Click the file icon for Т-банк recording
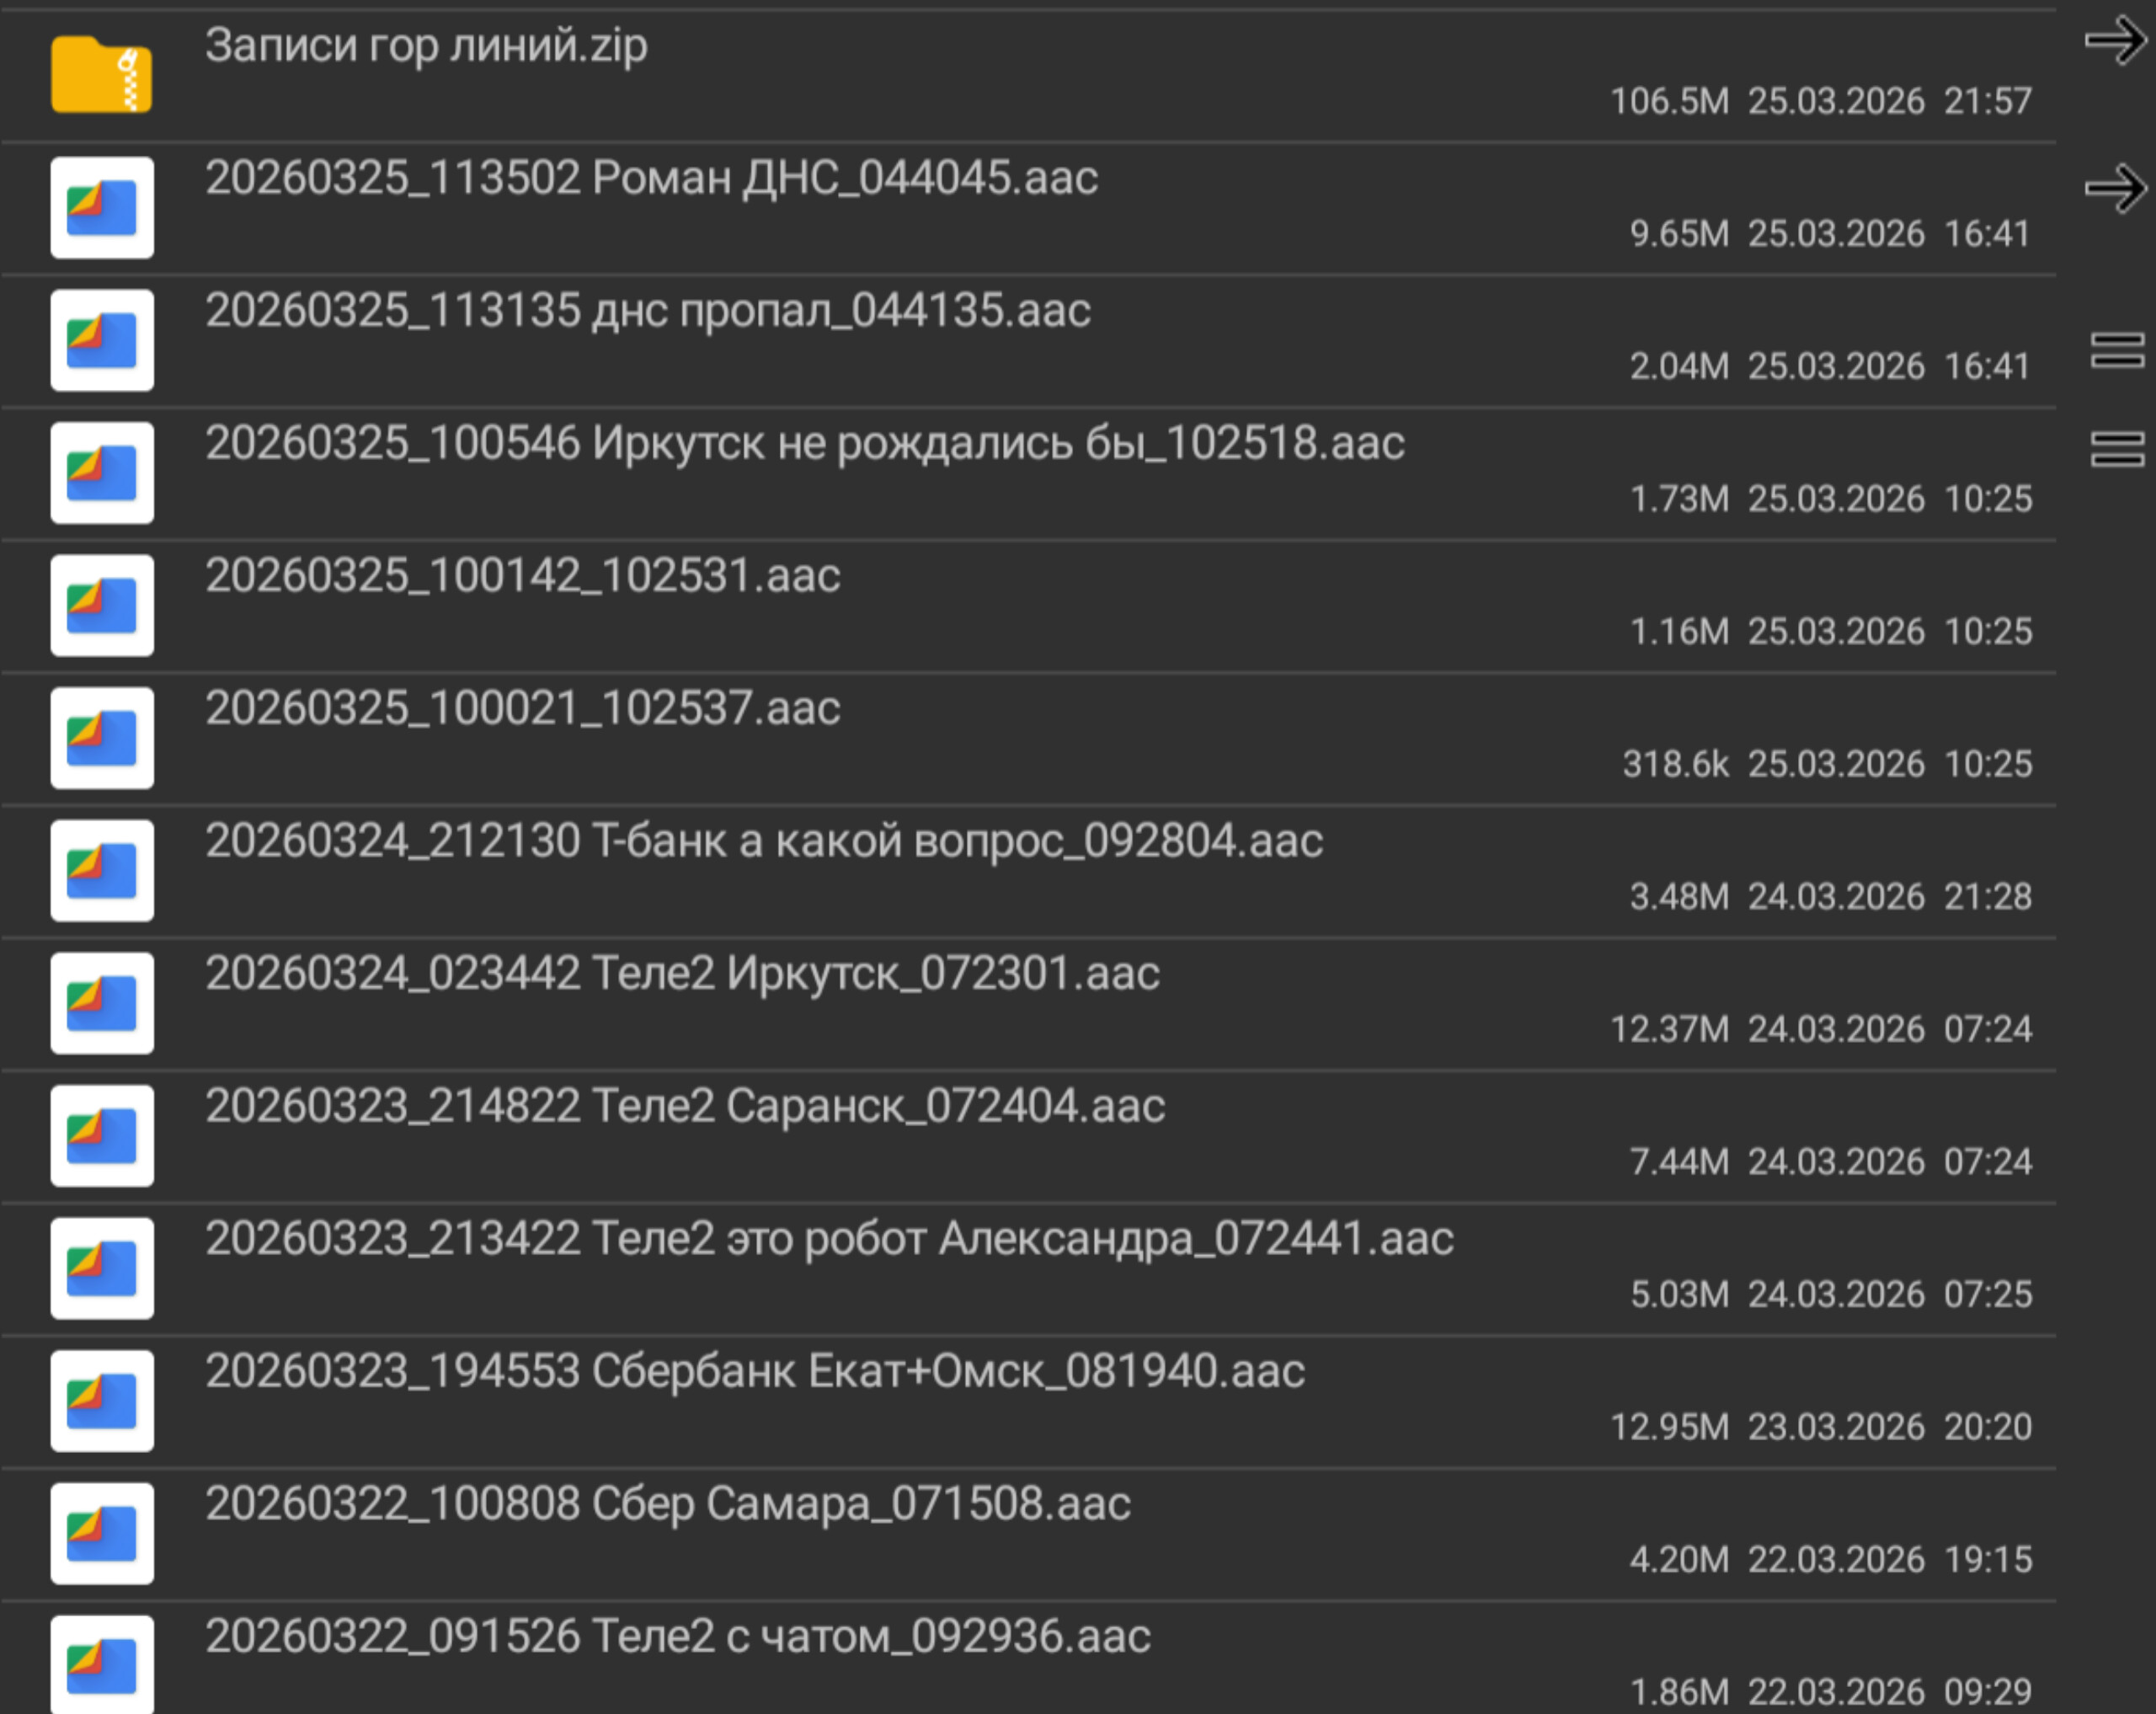Image resolution: width=2156 pixels, height=1714 pixels. [102, 870]
